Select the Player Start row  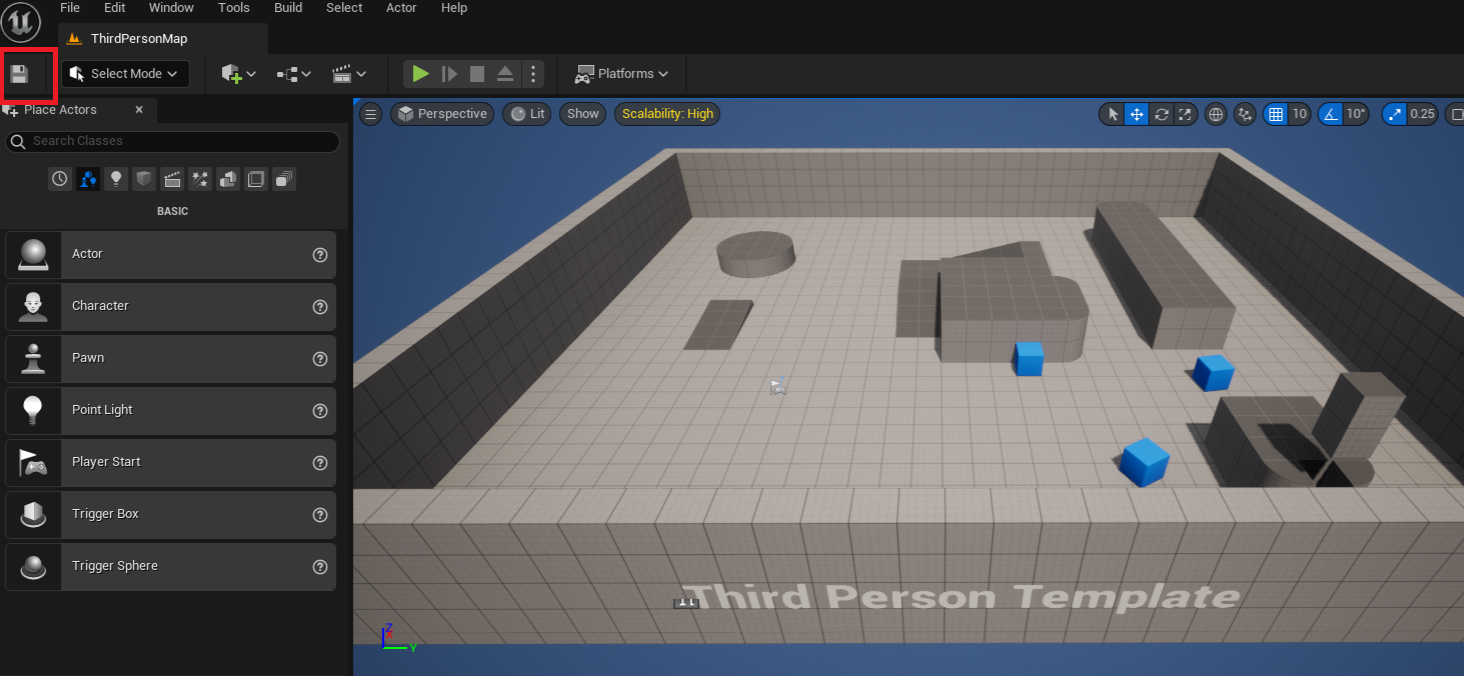click(171, 462)
